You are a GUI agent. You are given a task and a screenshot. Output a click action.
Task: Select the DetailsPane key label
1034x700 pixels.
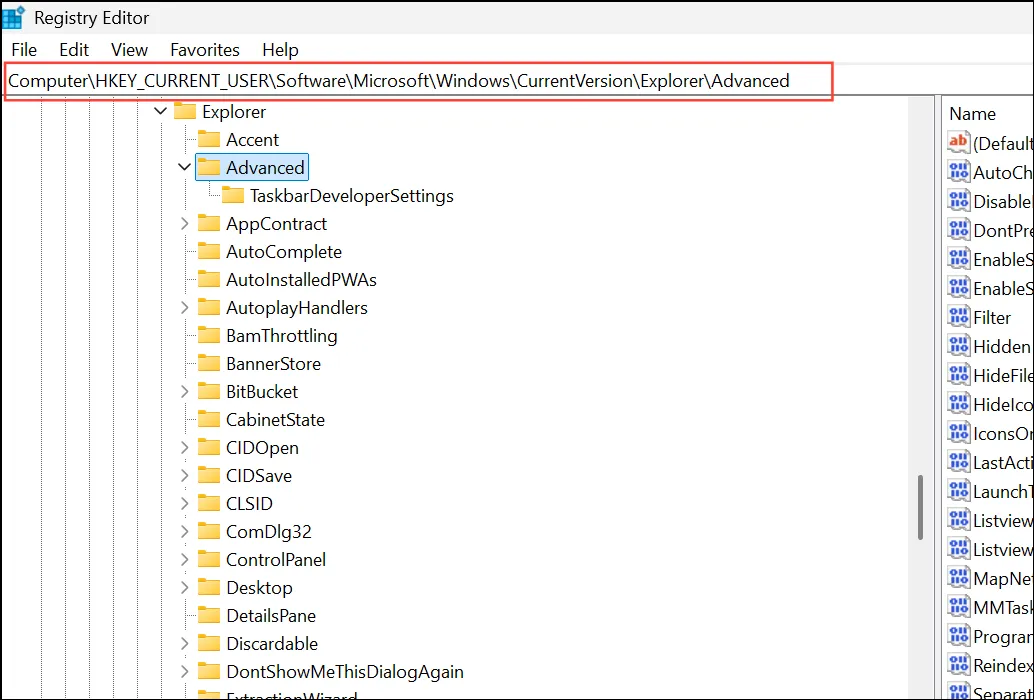271,616
